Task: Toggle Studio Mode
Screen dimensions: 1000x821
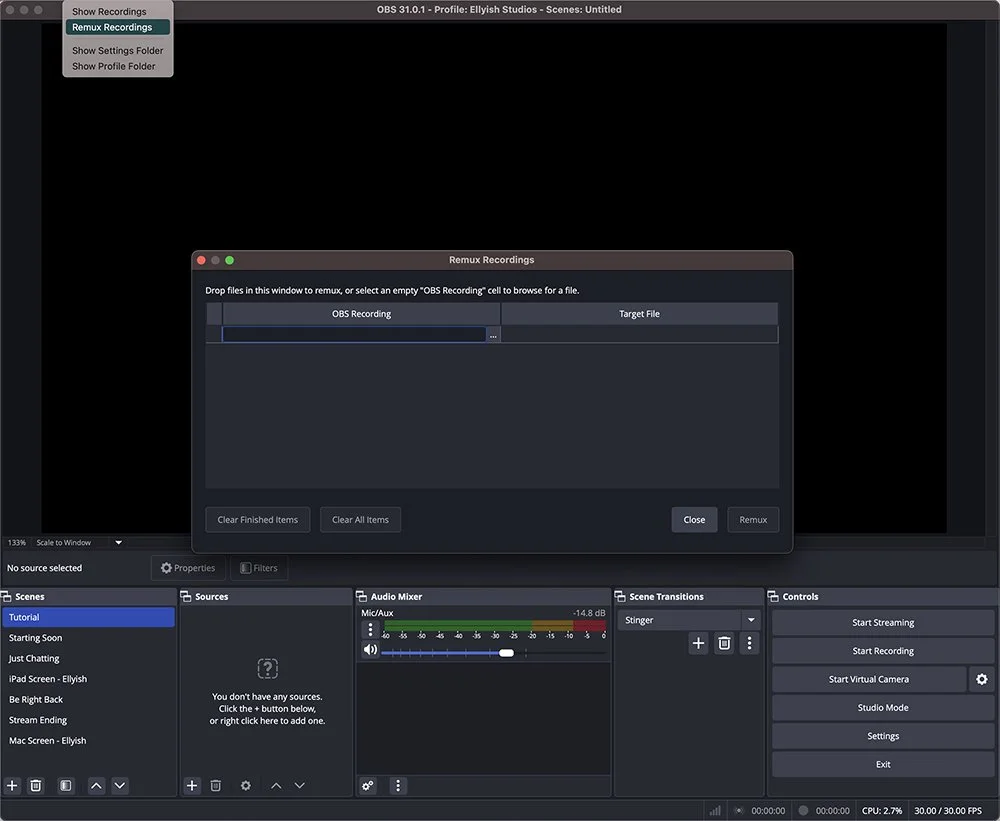Action: tap(883, 707)
